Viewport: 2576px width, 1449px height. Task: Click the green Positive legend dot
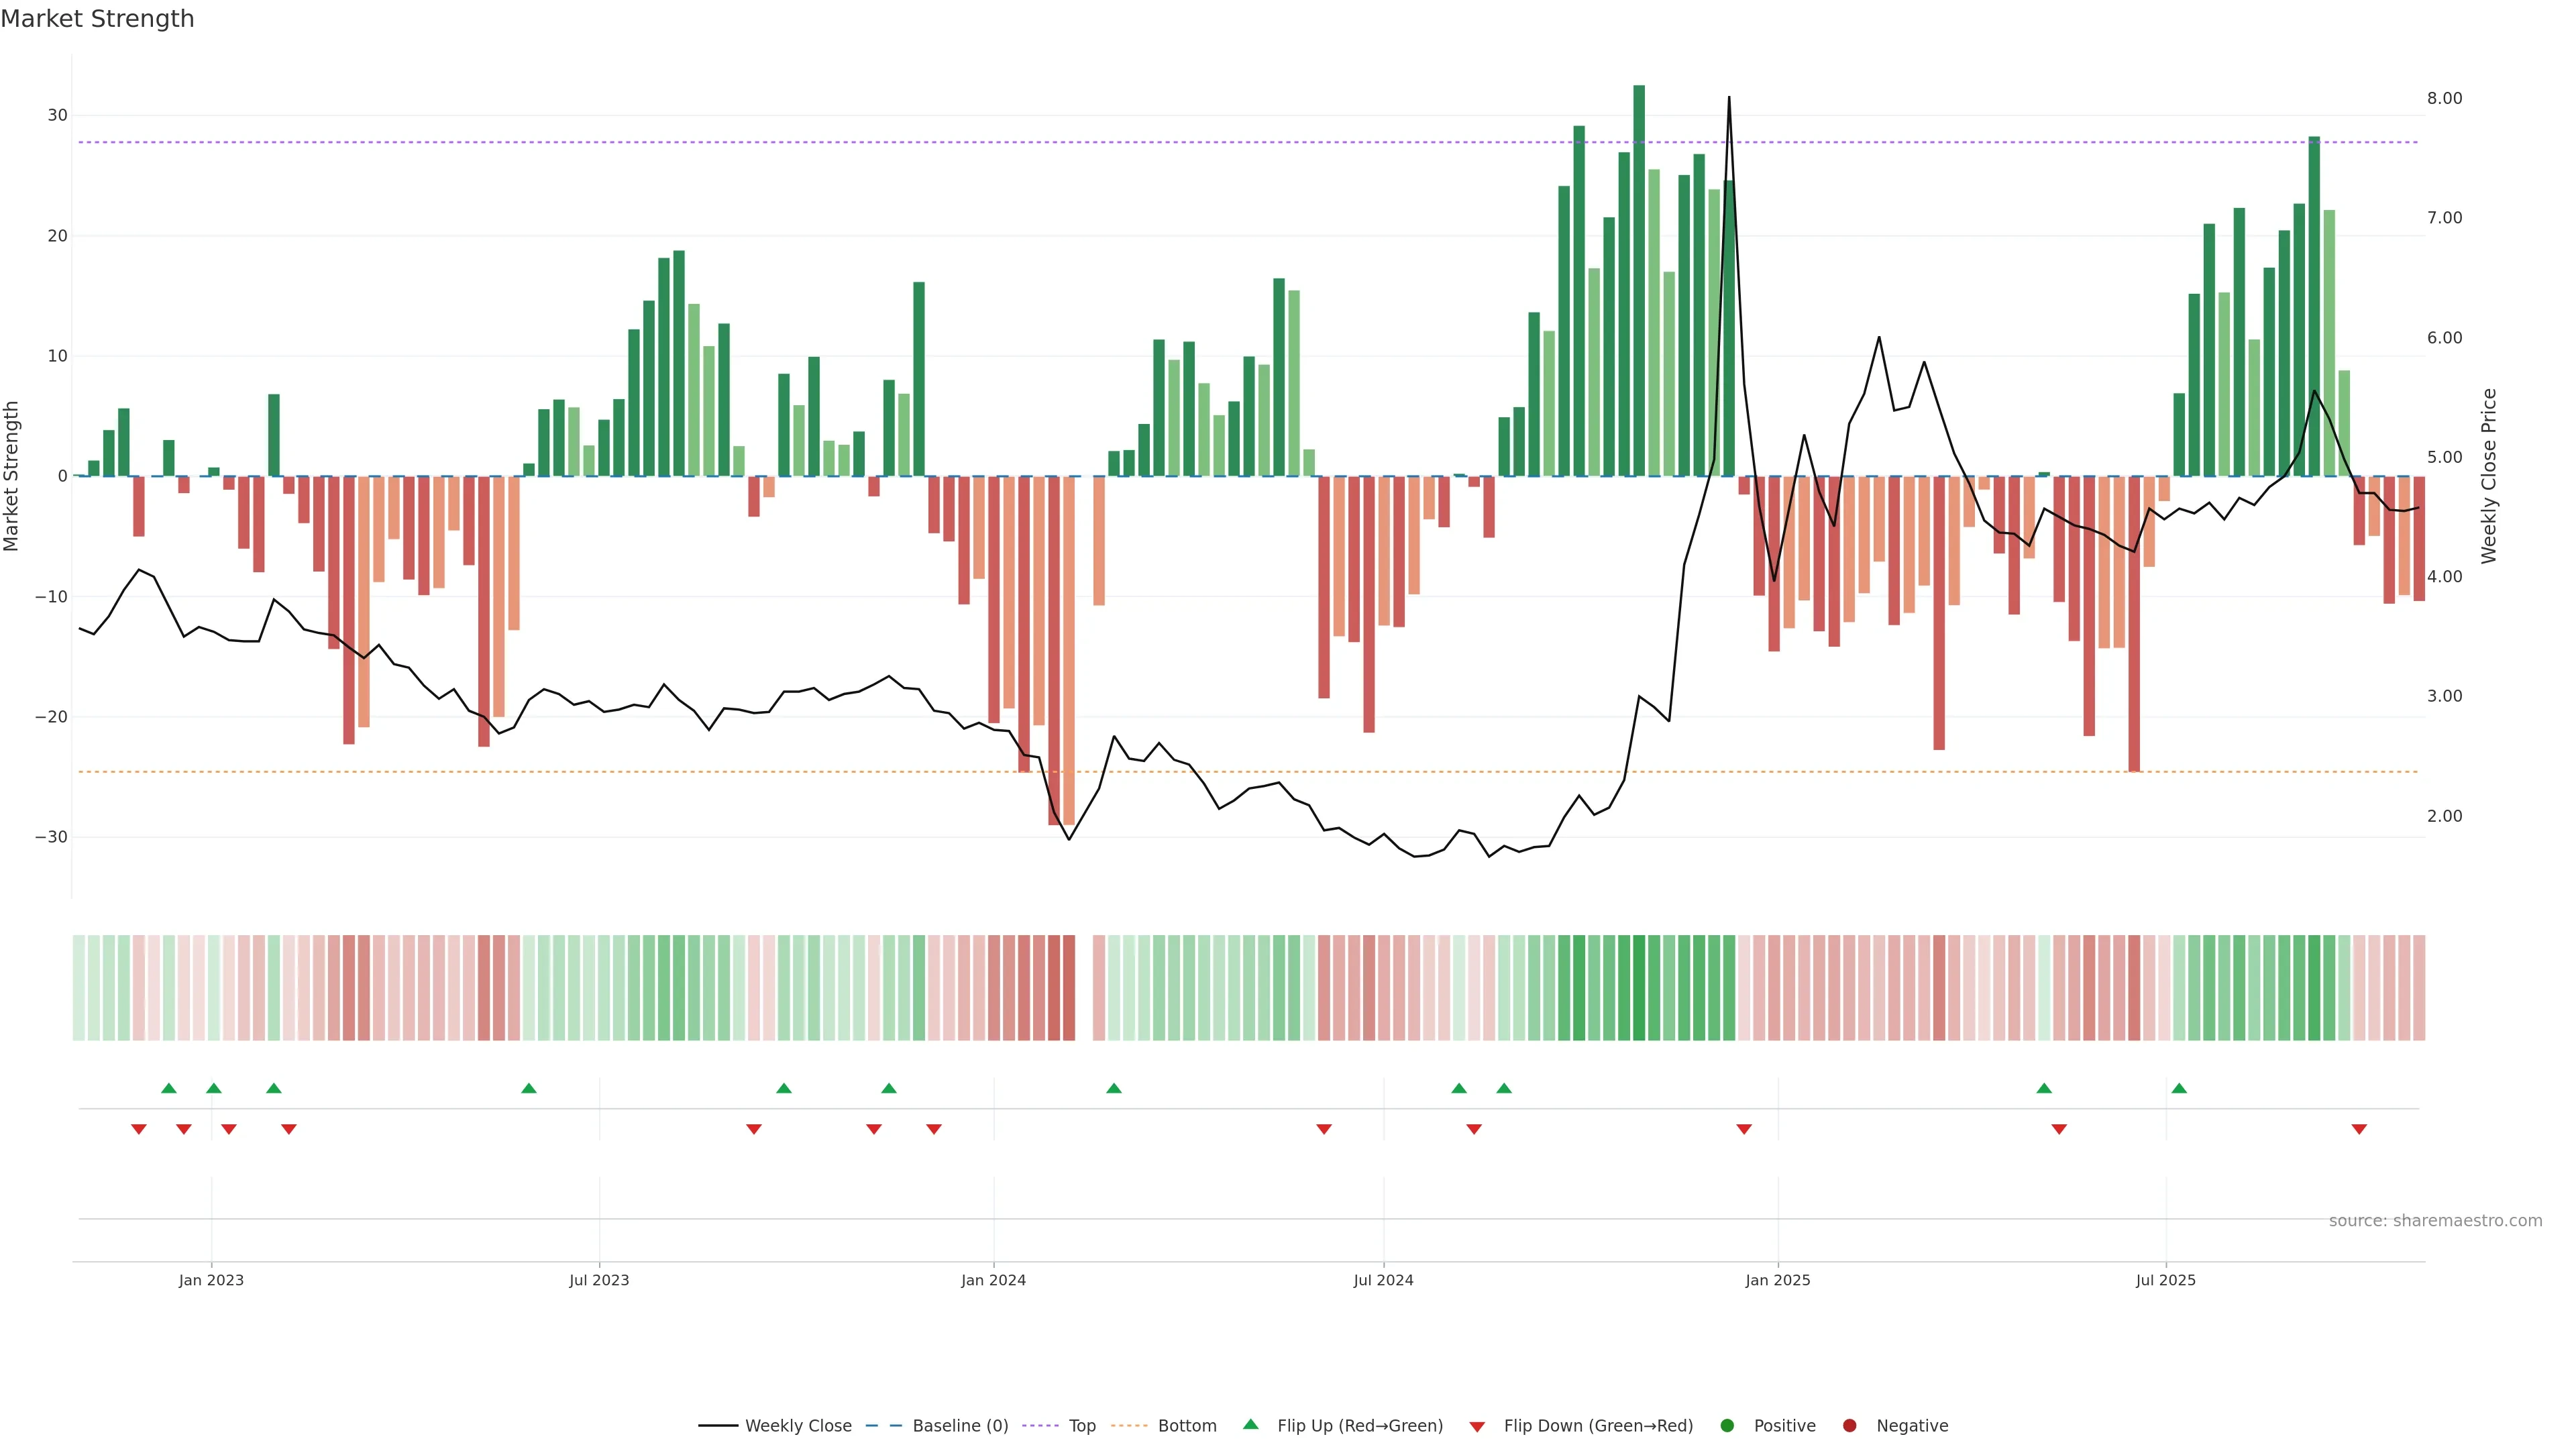pos(1727,1426)
